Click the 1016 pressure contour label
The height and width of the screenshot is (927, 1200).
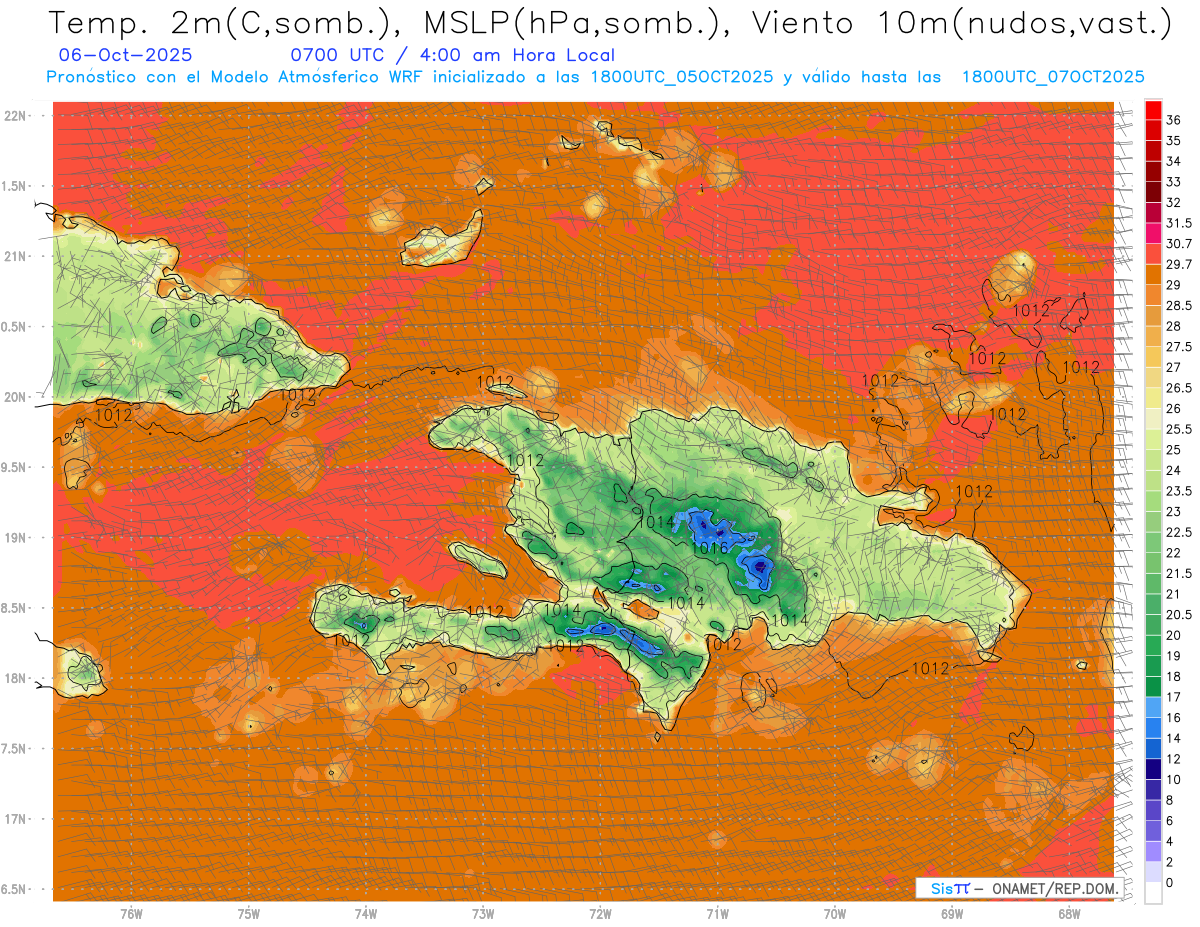(x=709, y=548)
